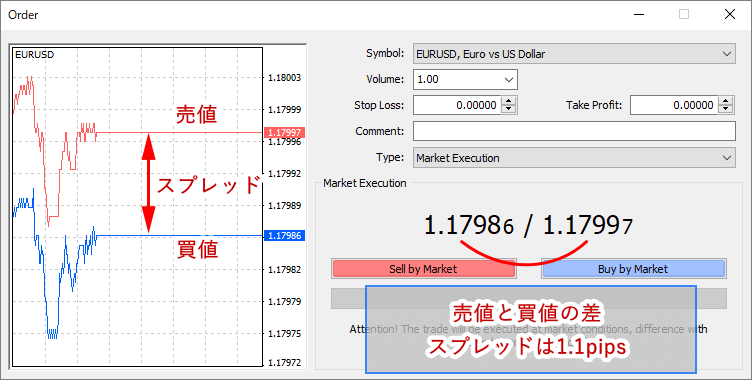The width and height of the screenshot is (752, 380).
Task: Click the Volume value 1.00 field
Action: tap(457, 80)
